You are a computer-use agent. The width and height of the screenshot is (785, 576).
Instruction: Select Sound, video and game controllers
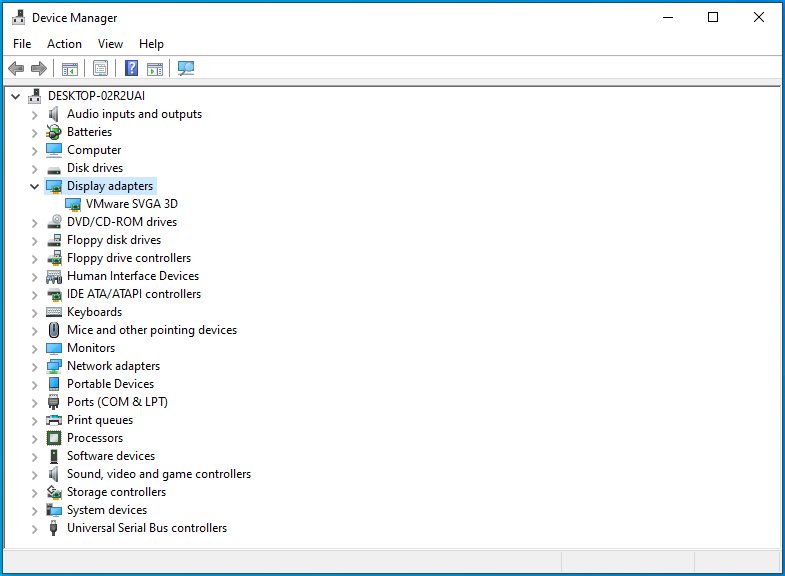[158, 474]
